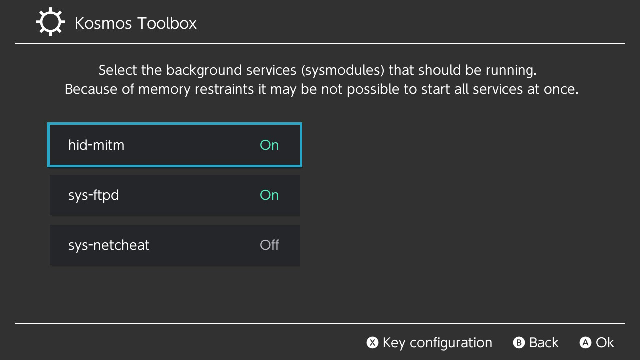Confirm with the Ok footer label
Image resolution: width=640 pixels, height=360 pixels.
[x=604, y=342]
